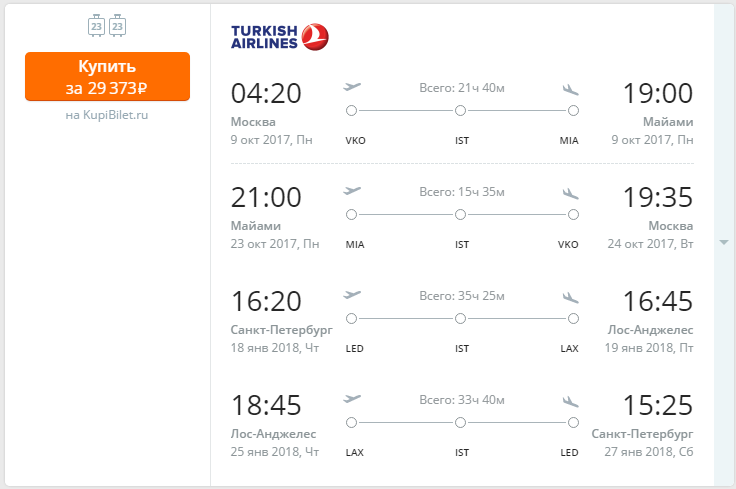Click the first 23 kg baggage icon
Screen dimensions: 736x489
tap(96, 26)
